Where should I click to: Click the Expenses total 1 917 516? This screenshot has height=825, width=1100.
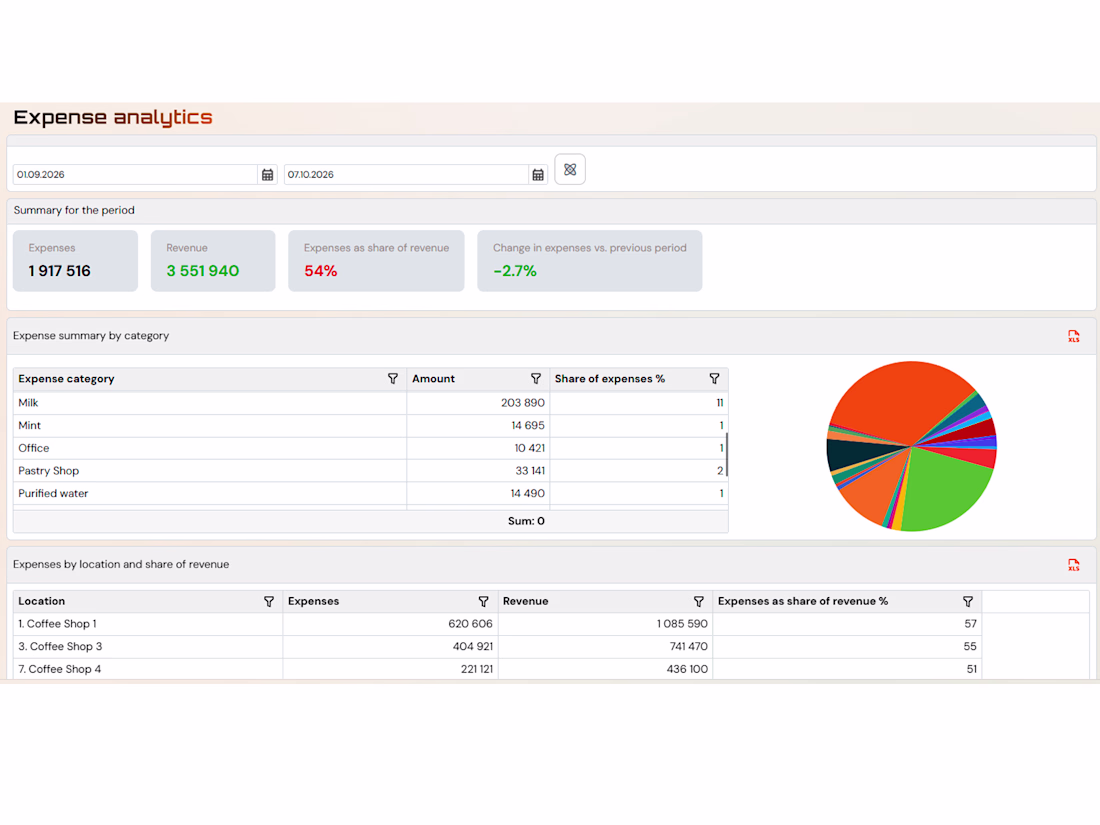pos(60,271)
